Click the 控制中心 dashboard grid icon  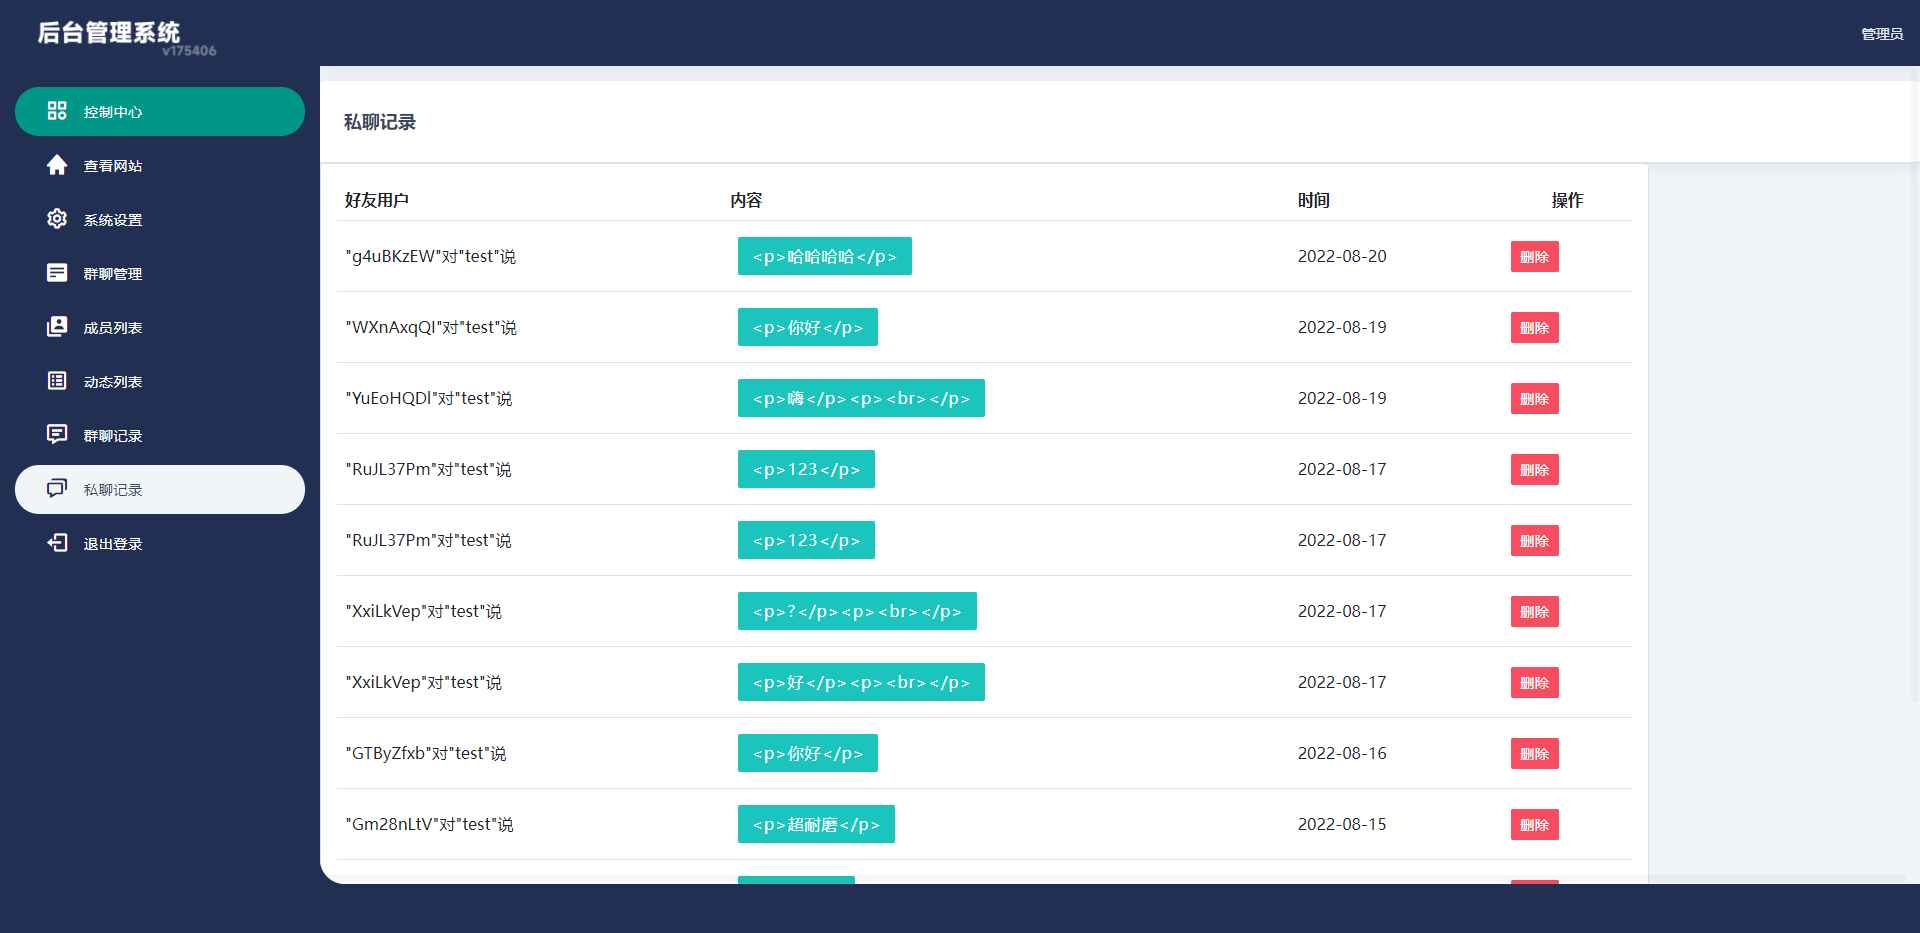click(57, 111)
